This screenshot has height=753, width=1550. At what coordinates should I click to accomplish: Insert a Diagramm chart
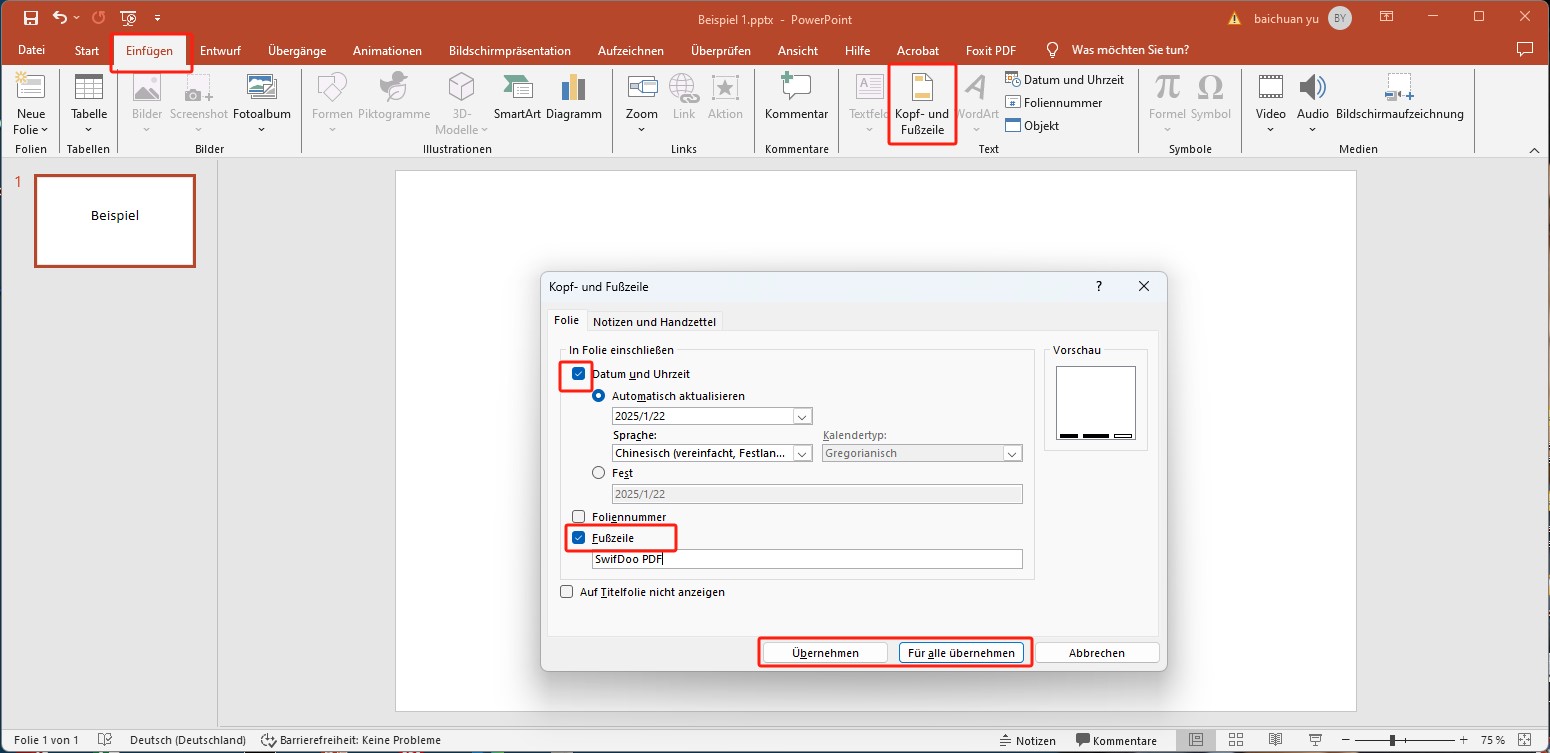point(574,98)
